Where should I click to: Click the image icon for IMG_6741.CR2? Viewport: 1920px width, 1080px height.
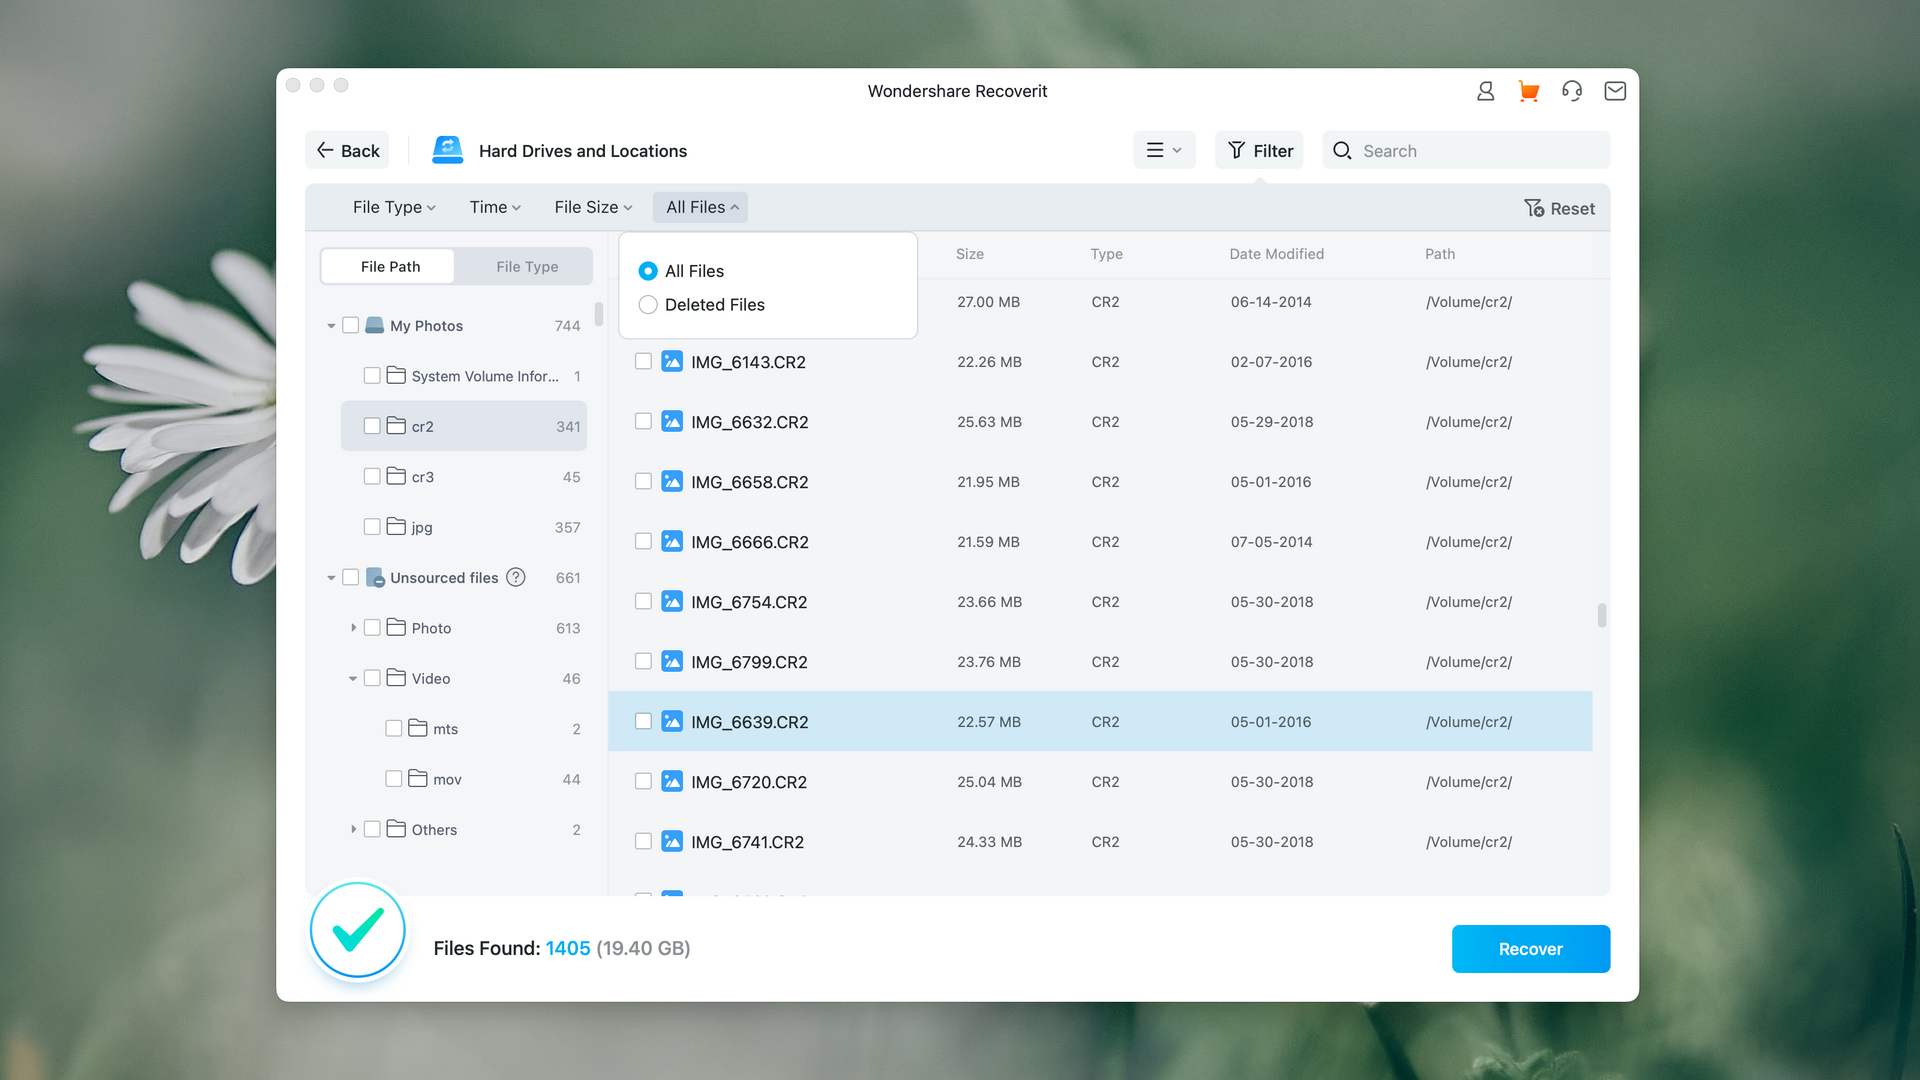672,841
